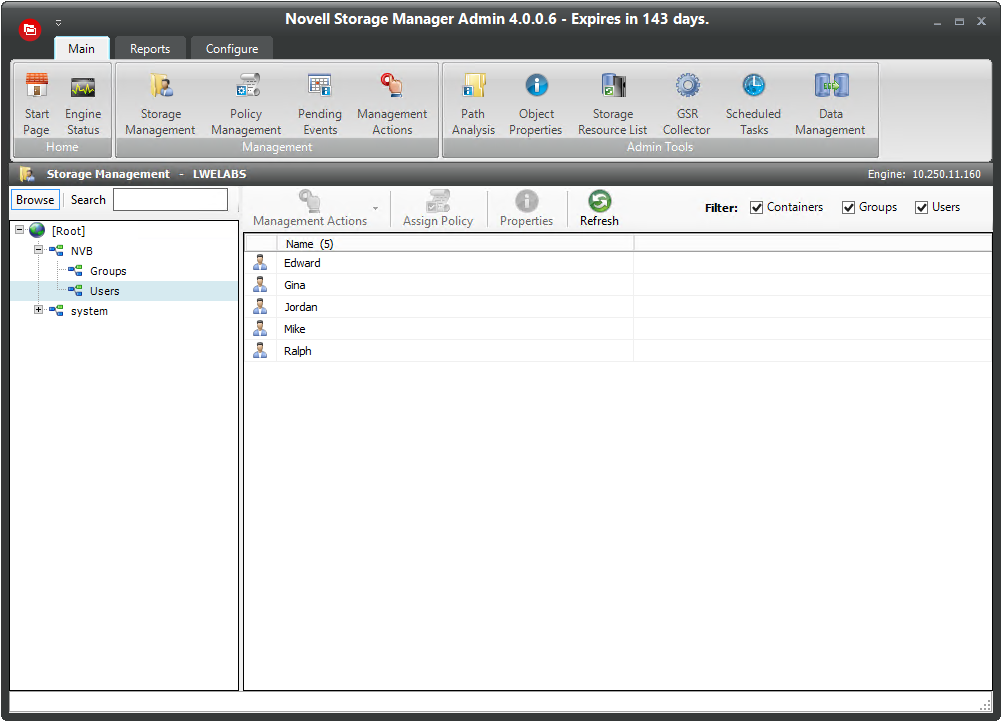Click the Ralph user icon
The height and width of the screenshot is (723, 1004).
click(260, 350)
